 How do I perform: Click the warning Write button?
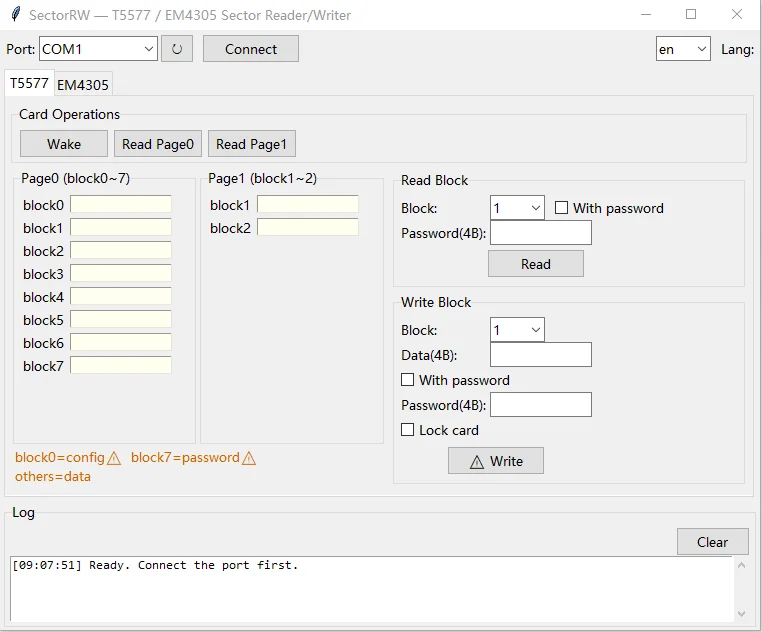[x=496, y=460]
